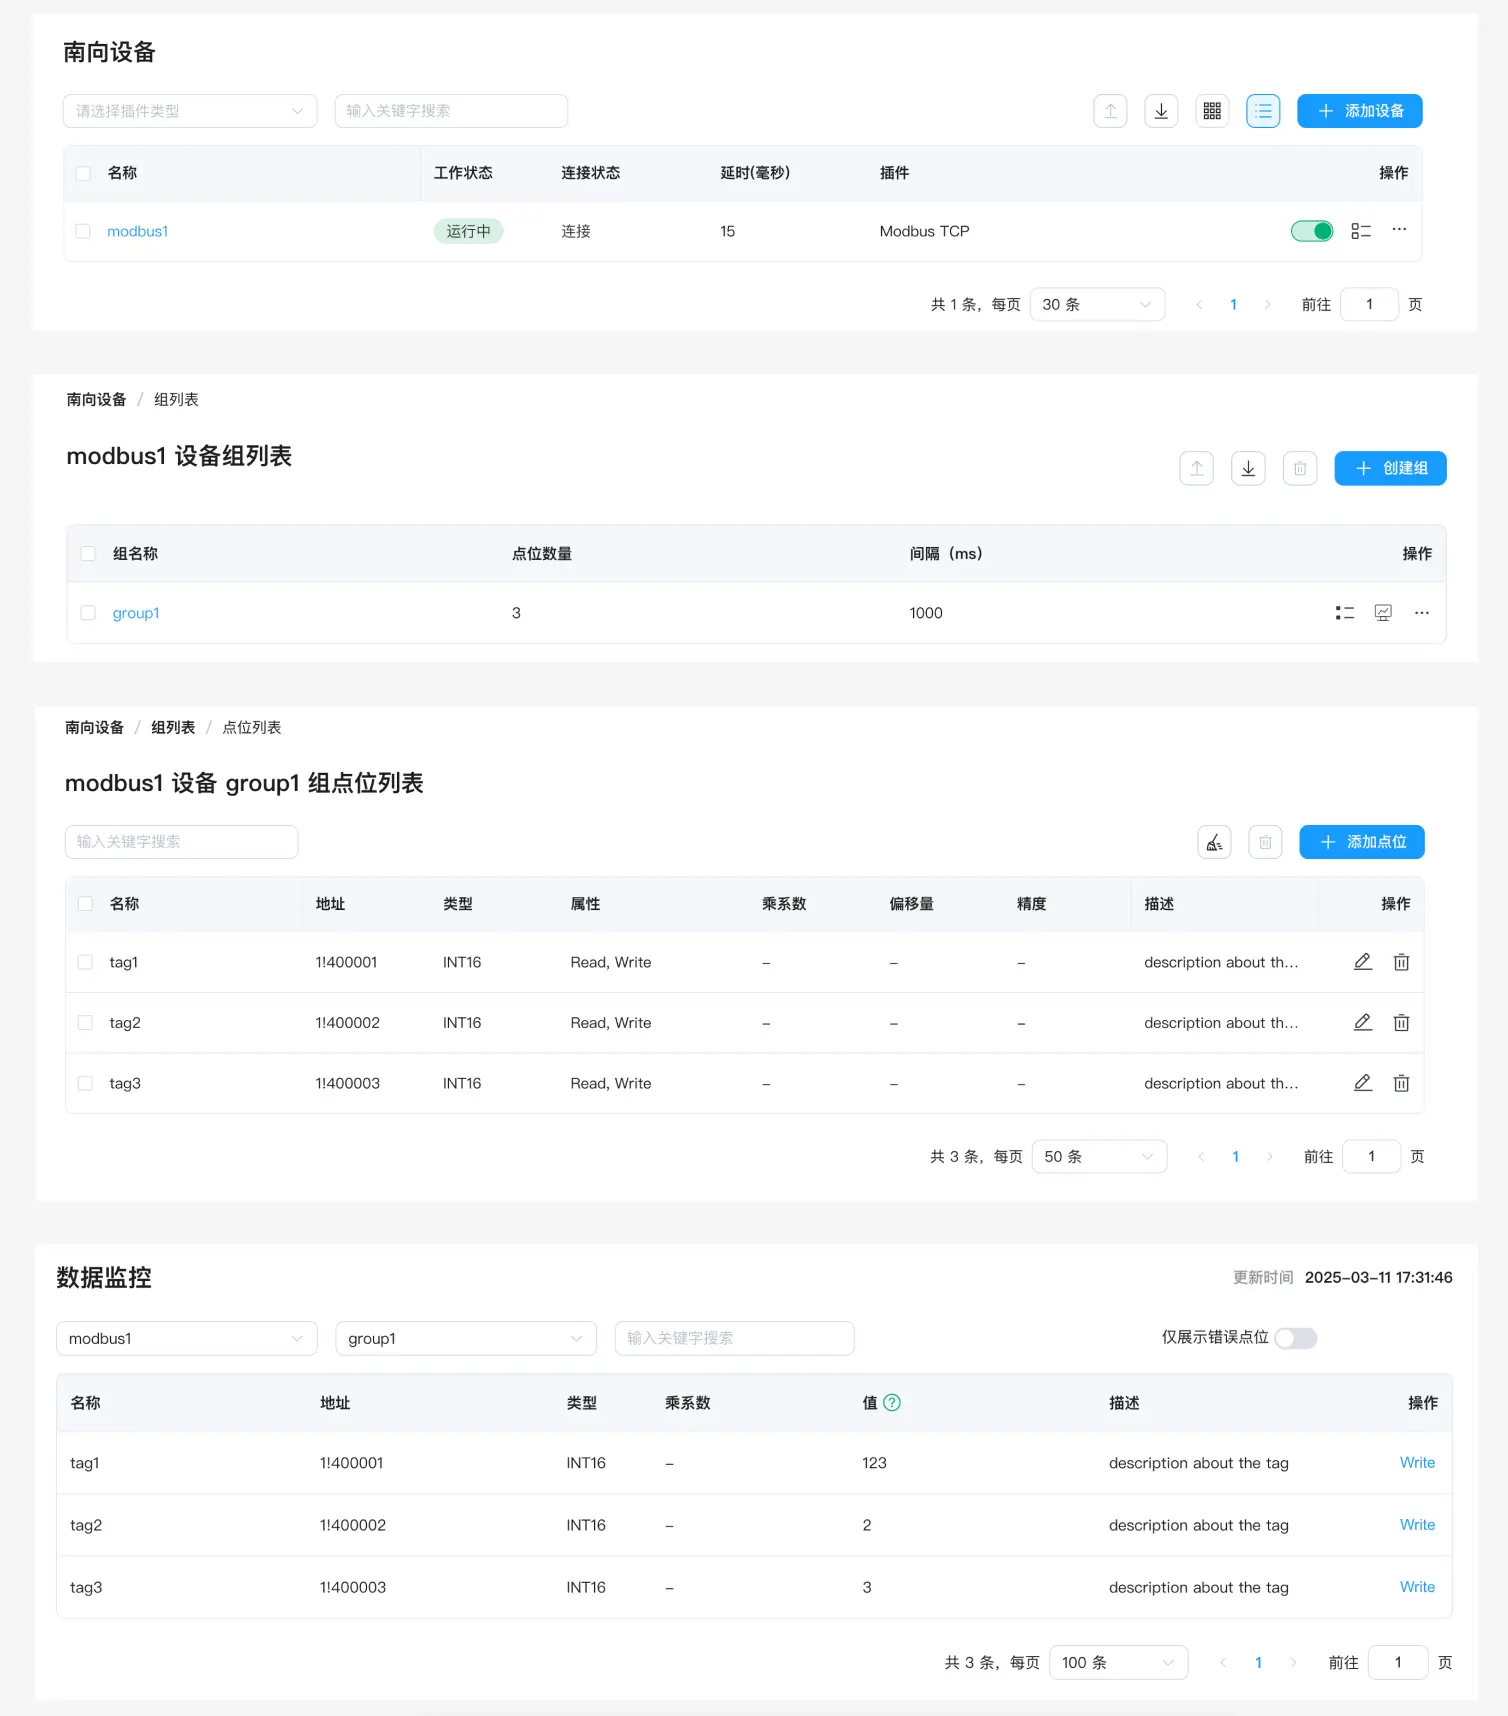The width and height of the screenshot is (1508, 1716).
Task: Click the clear tags broom icon
Action: (x=1214, y=842)
